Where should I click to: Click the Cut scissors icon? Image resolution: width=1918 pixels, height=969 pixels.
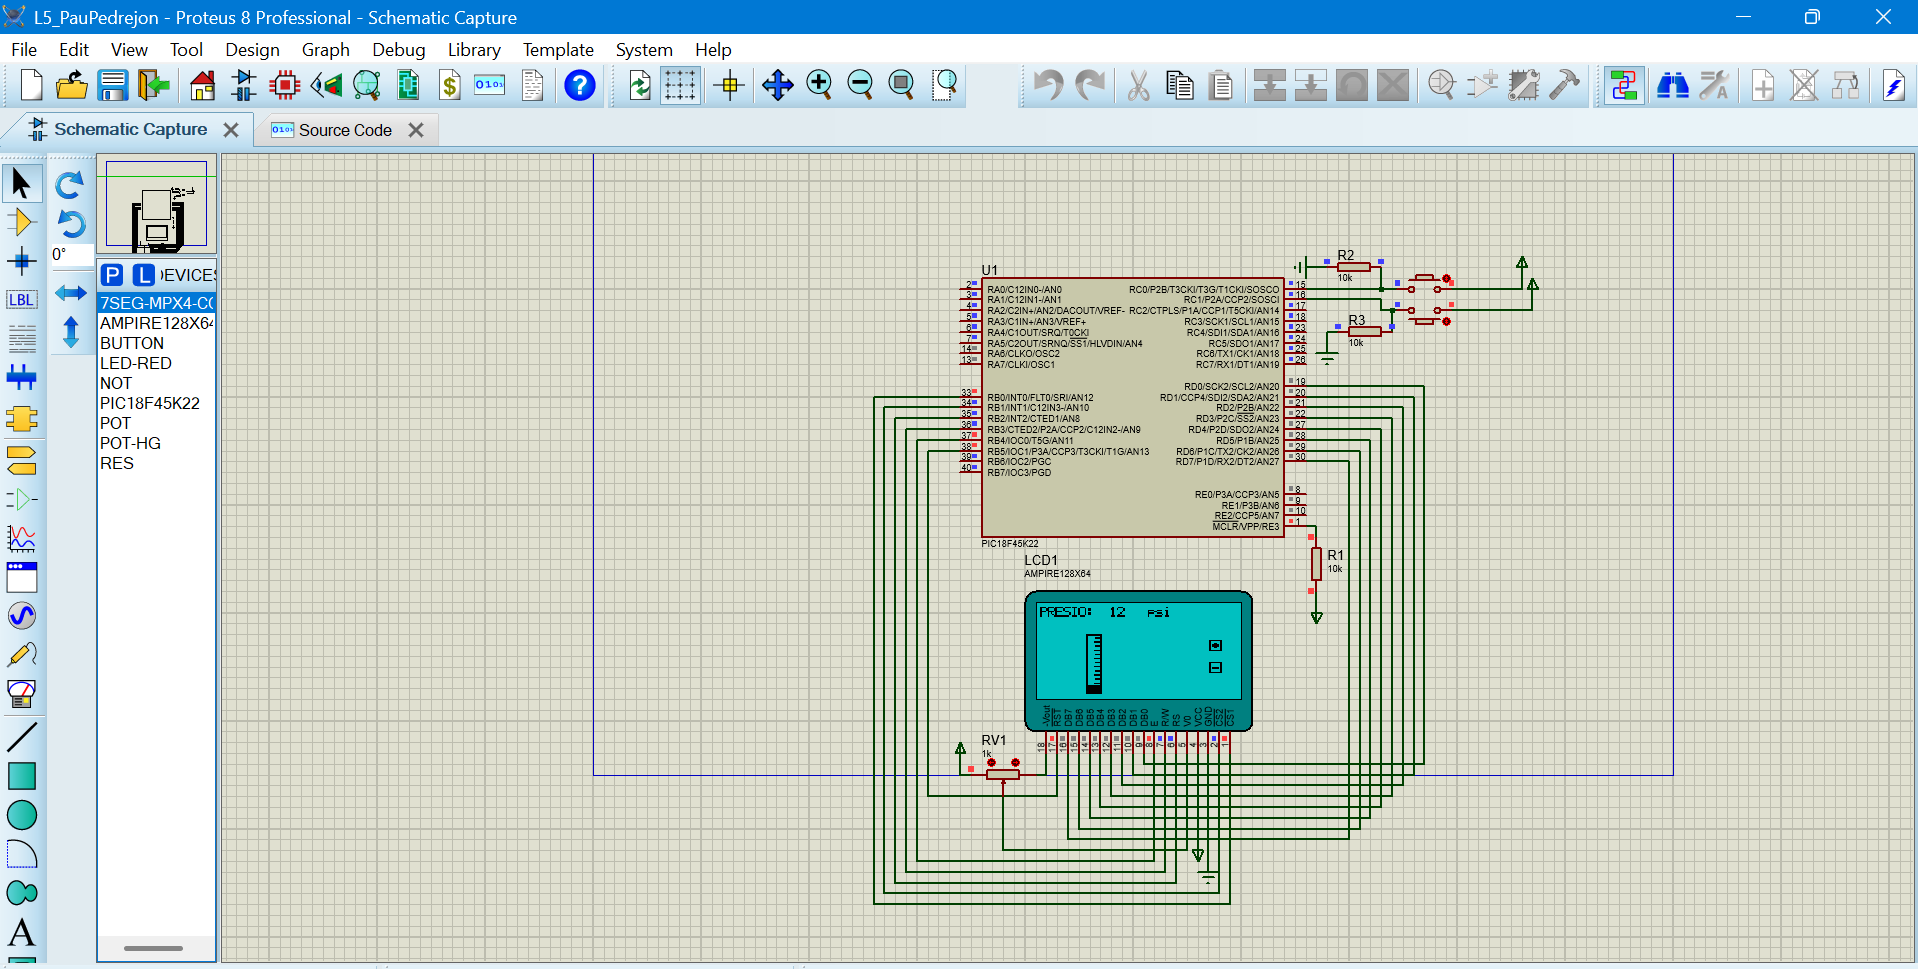tap(1138, 86)
